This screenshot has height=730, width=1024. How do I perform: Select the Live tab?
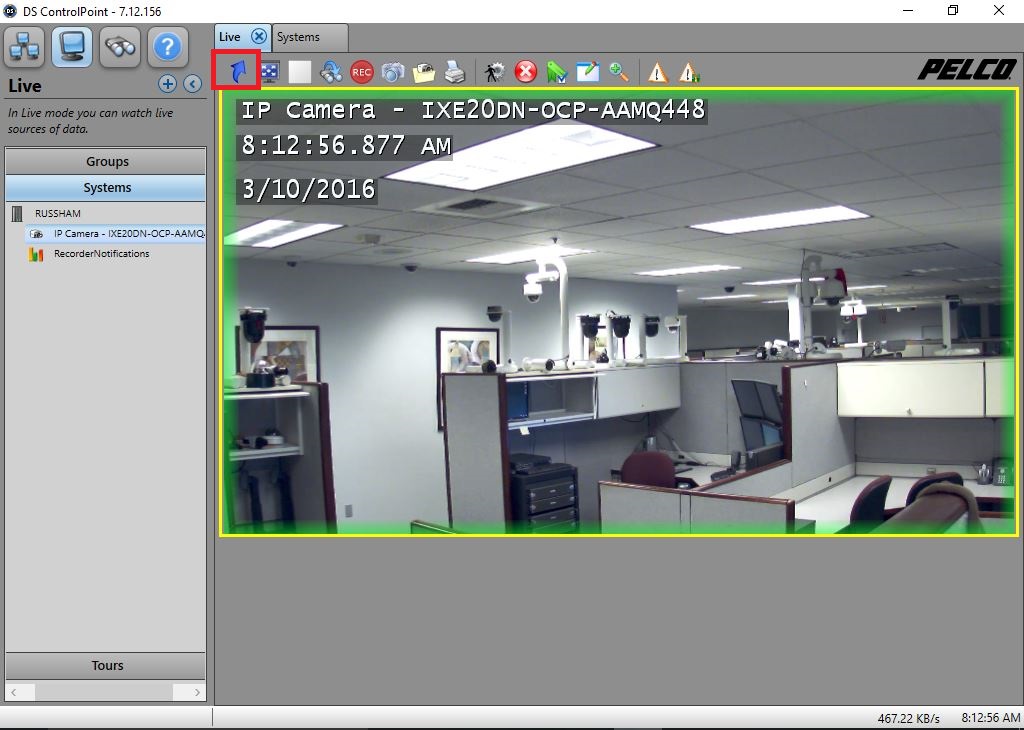[x=231, y=35]
